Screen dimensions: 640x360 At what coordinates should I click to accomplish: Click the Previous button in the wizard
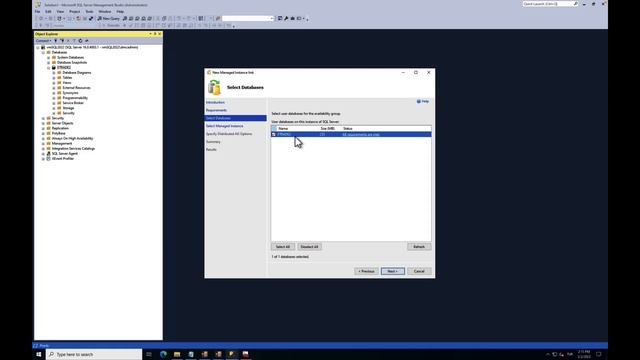[366, 271]
